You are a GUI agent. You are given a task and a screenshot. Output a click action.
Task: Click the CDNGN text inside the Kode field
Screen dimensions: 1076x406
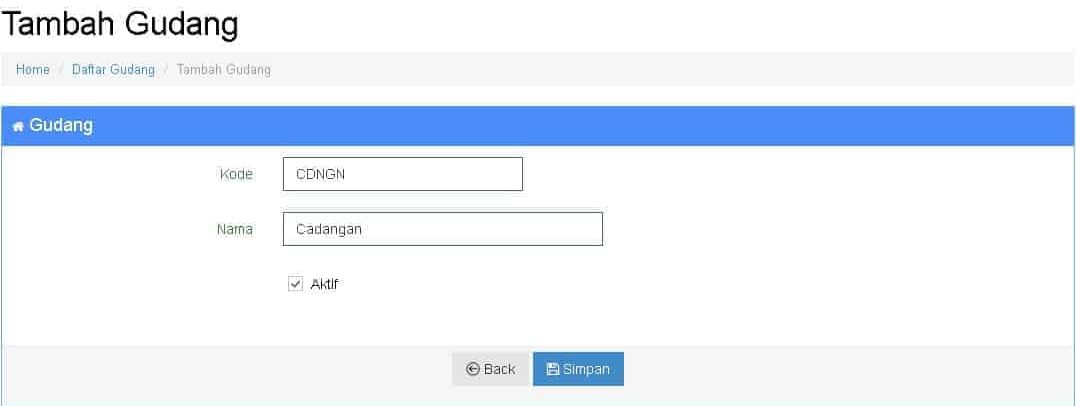click(320, 174)
